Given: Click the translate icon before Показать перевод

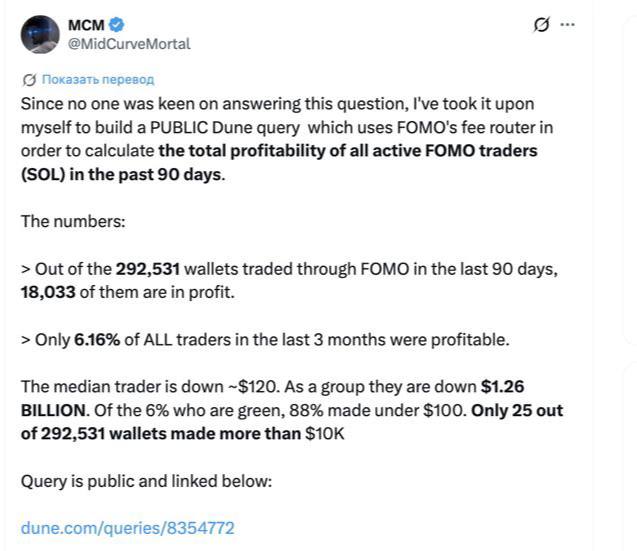Looking at the screenshot, I should (29, 80).
